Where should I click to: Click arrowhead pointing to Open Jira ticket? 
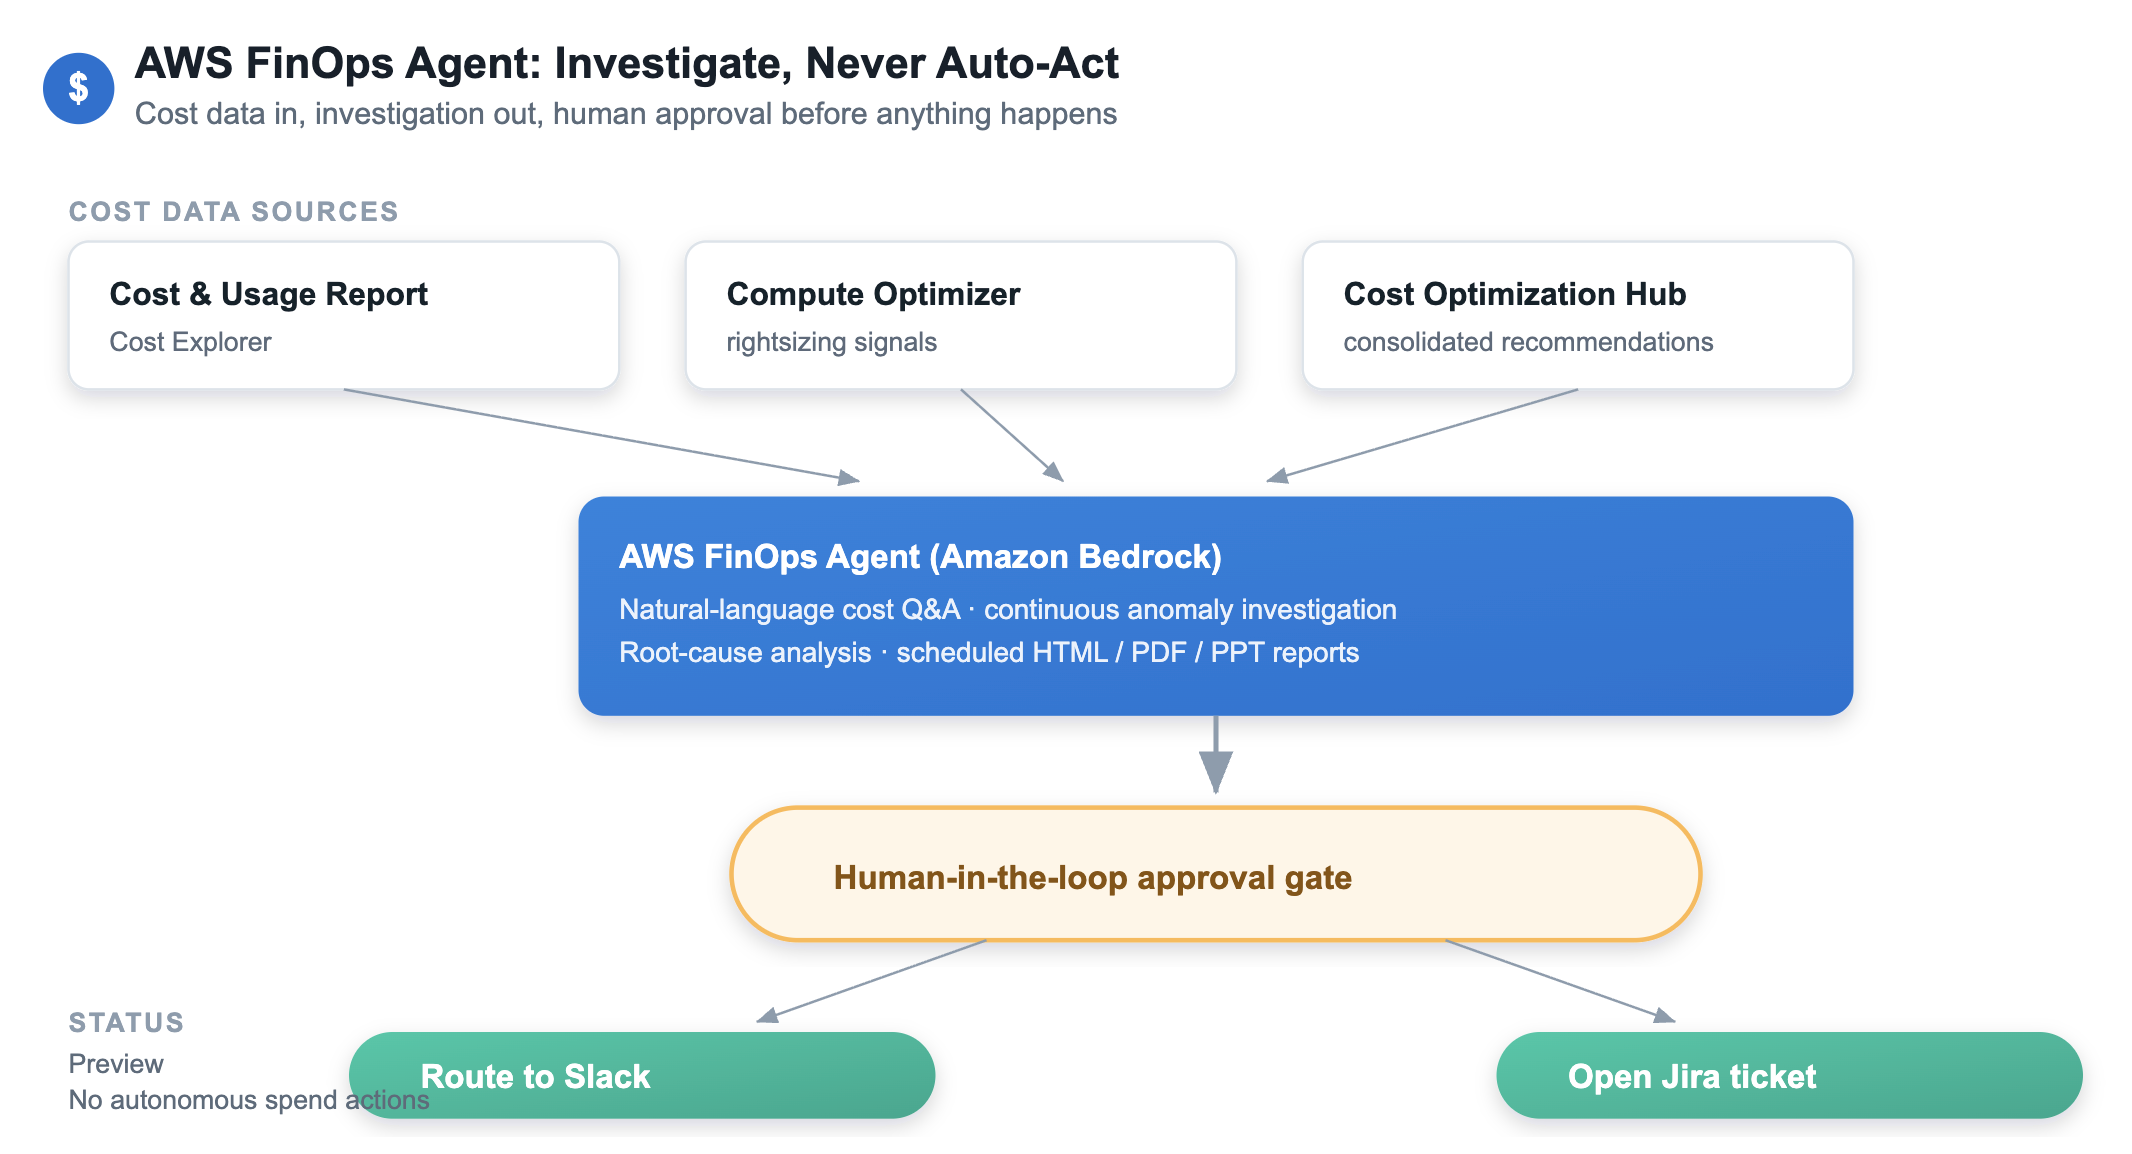[x=1665, y=1016]
